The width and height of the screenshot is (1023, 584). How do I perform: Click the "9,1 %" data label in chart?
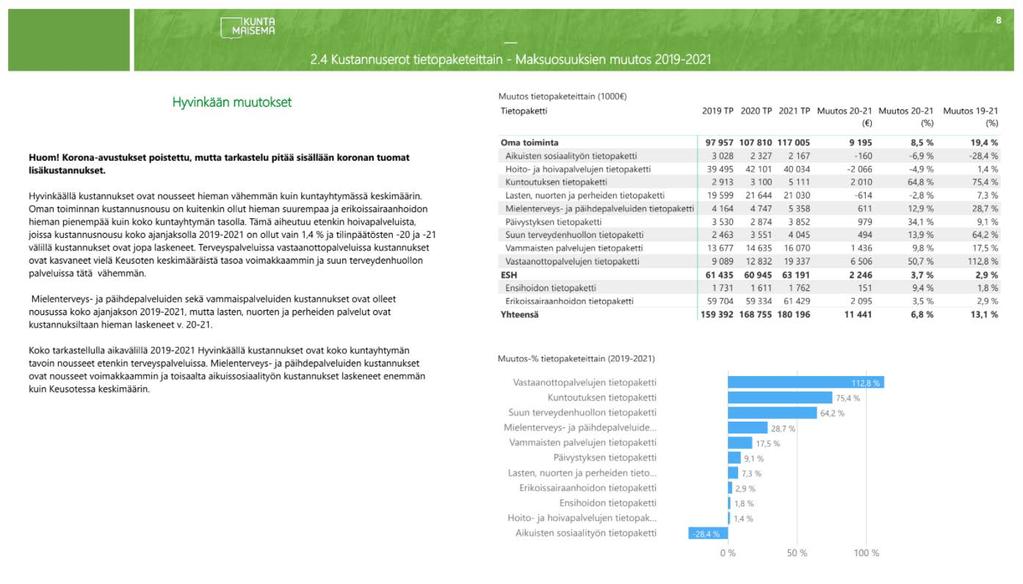pos(754,458)
